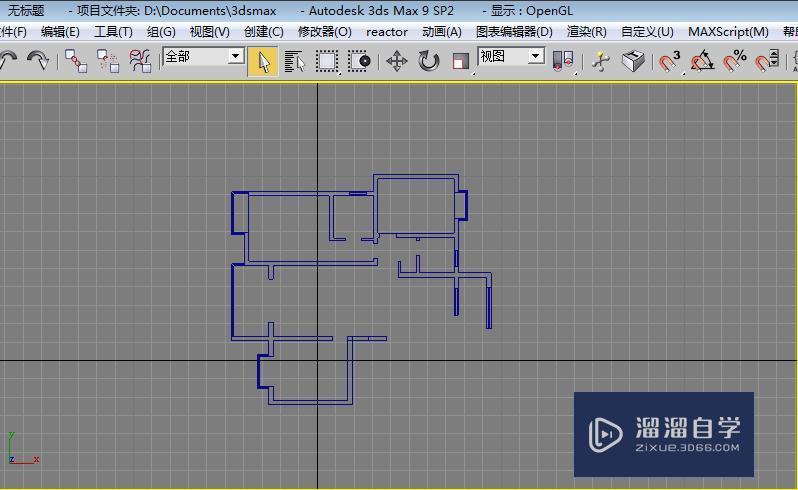The image size is (798, 490).
Task: Click Use Pivot Point Center icon
Action: pos(563,62)
